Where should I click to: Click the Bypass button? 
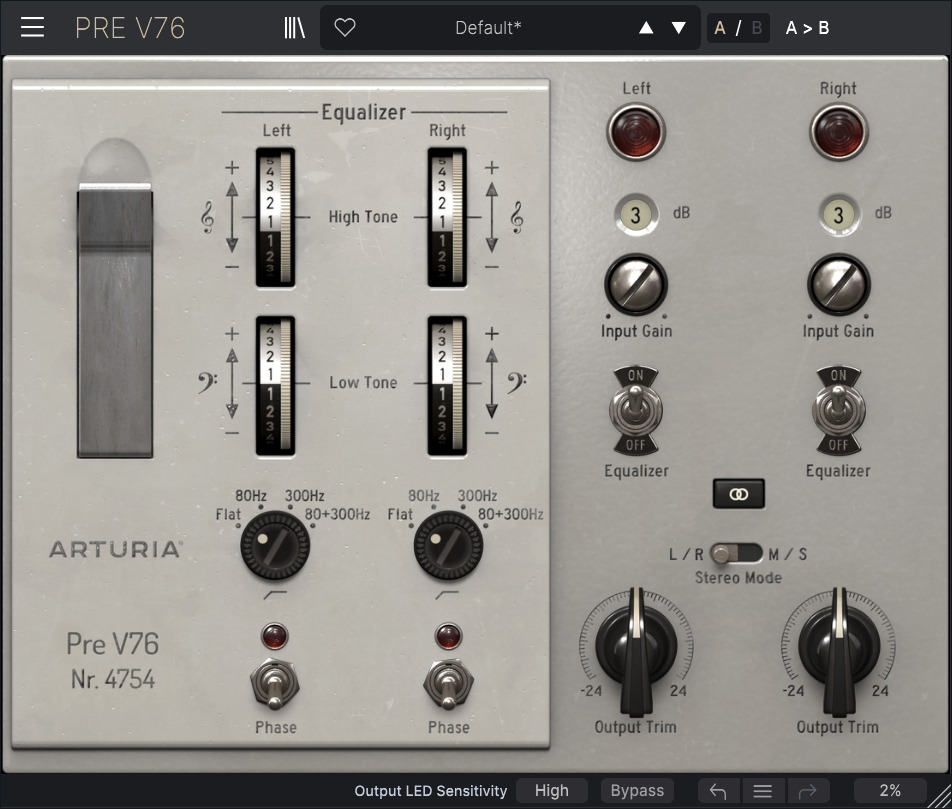637,791
